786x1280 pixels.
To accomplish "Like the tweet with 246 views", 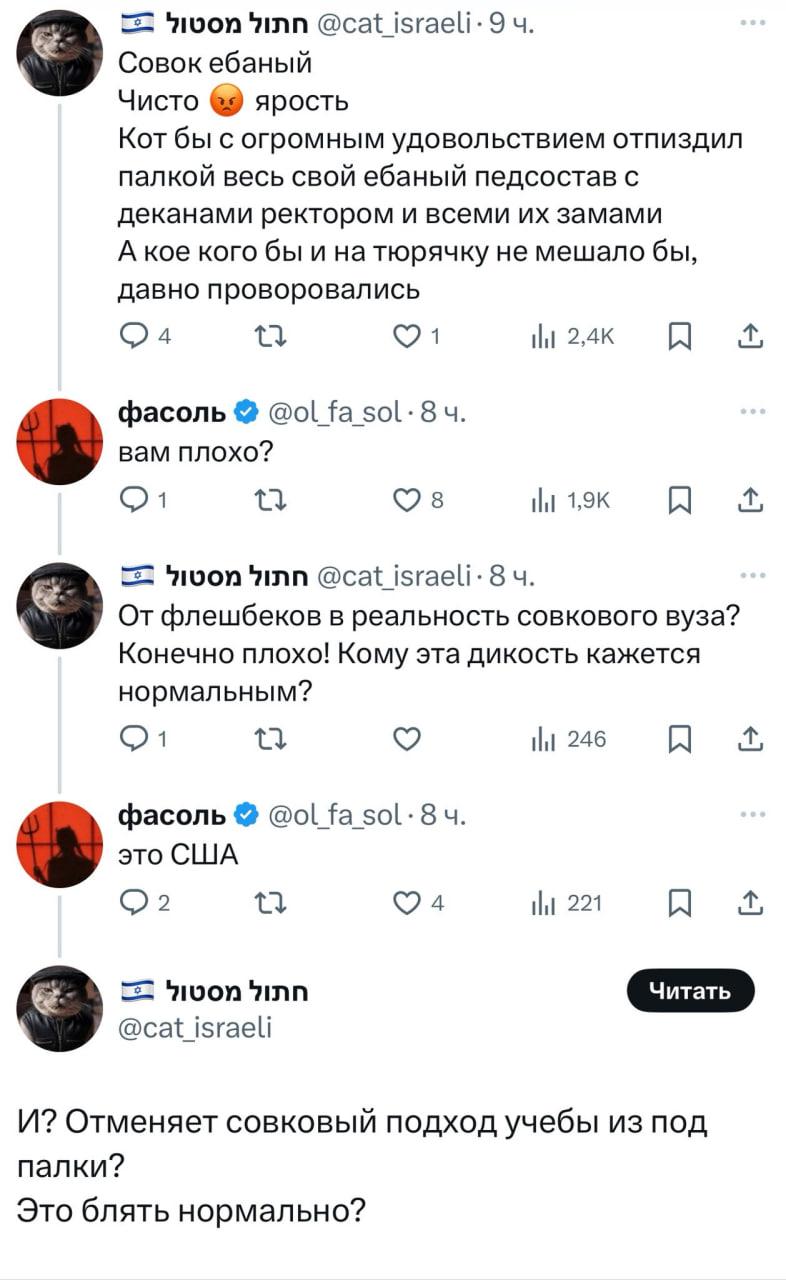I will click(403, 739).
